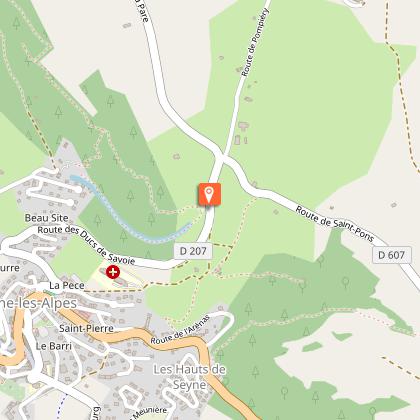Screen dimensions: 420x420
Task: Select the La Pece place label
Action: 67,285
